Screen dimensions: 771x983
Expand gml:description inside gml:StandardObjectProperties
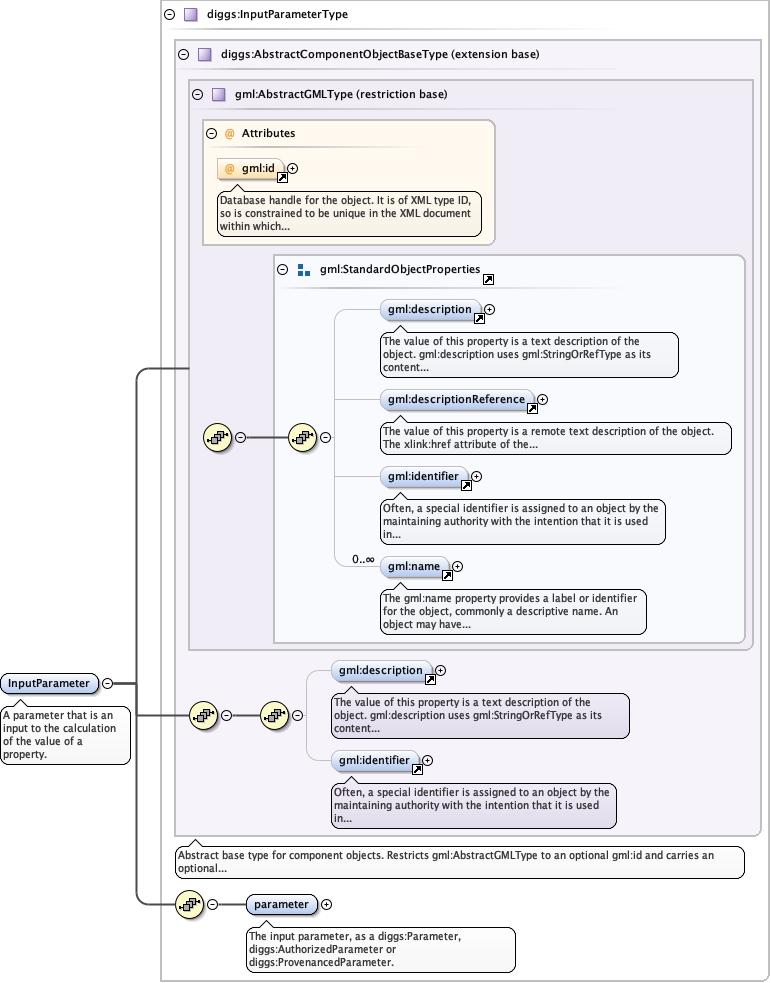click(x=490, y=310)
